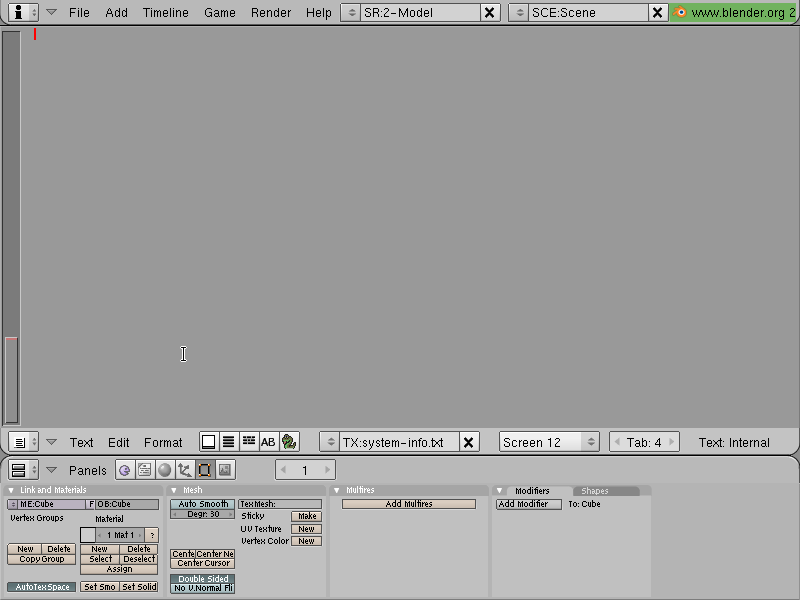Open the Render menu
Screen dimensions: 800x600
point(271,13)
